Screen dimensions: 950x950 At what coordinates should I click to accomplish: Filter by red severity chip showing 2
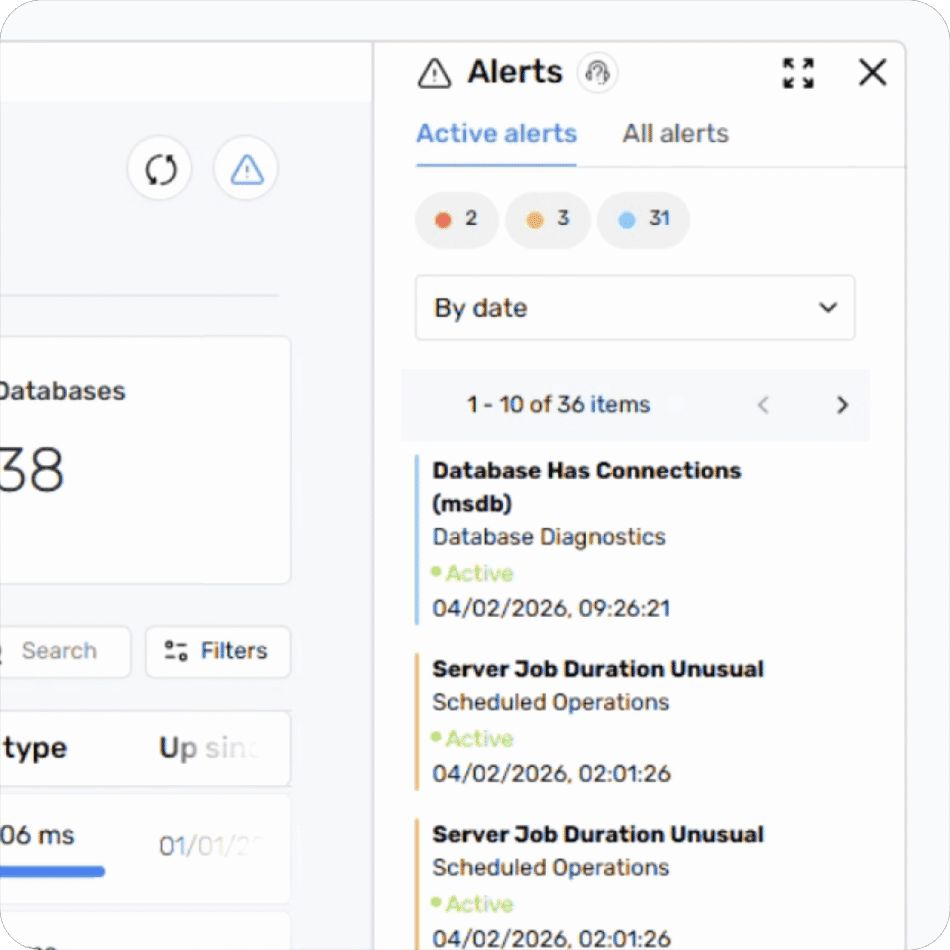[x=456, y=219]
